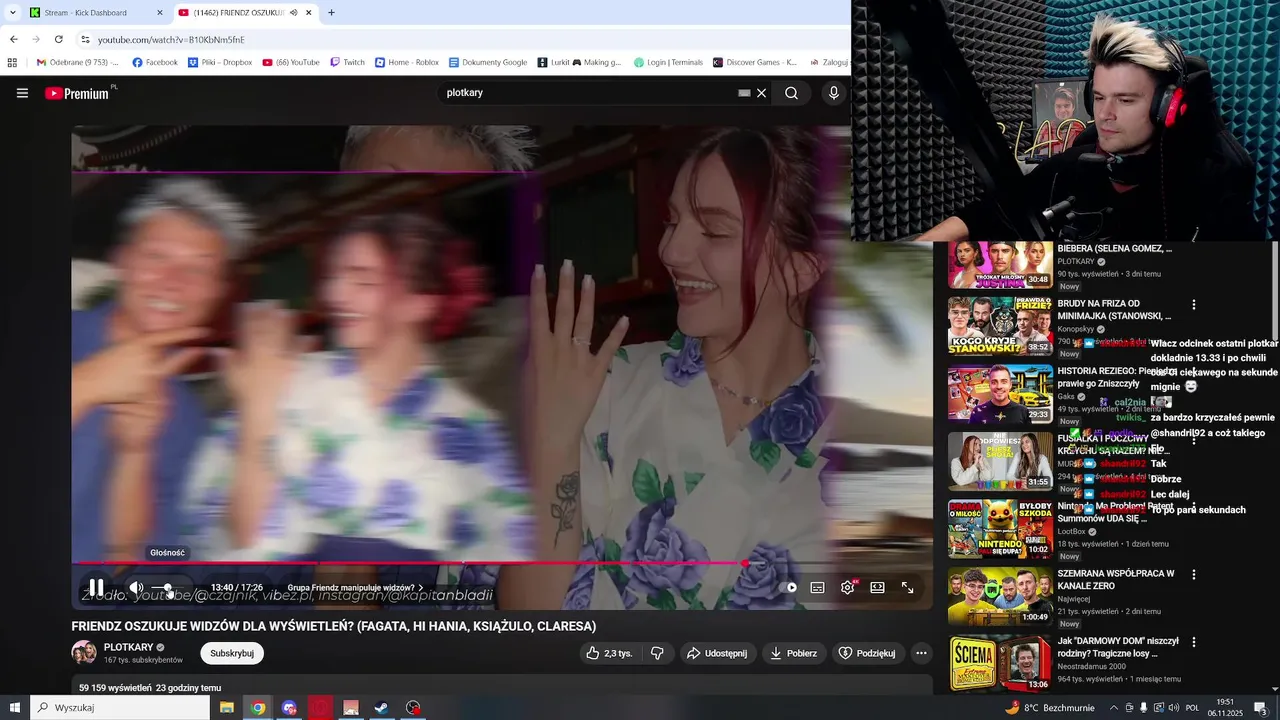Pause the YouTube video
The height and width of the screenshot is (720, 1280).
click(x=96, y=587)
